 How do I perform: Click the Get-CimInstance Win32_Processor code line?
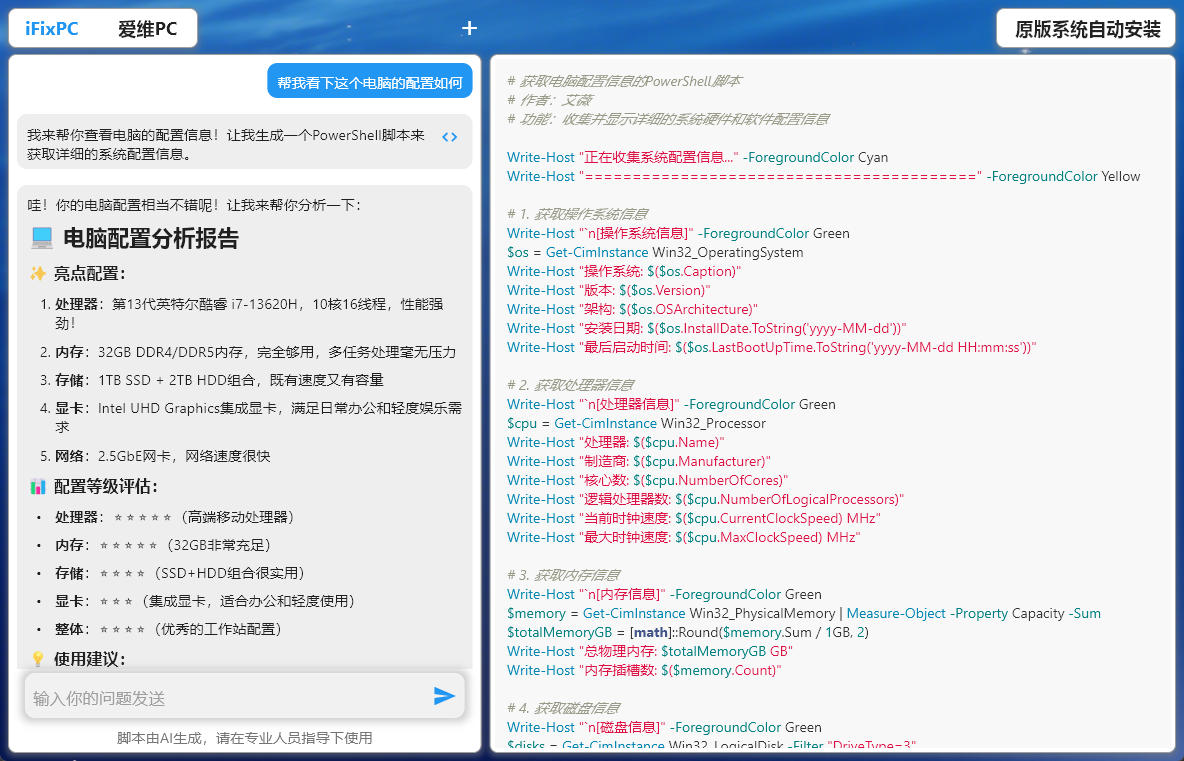pyautogui.click(x=636, y=423)
